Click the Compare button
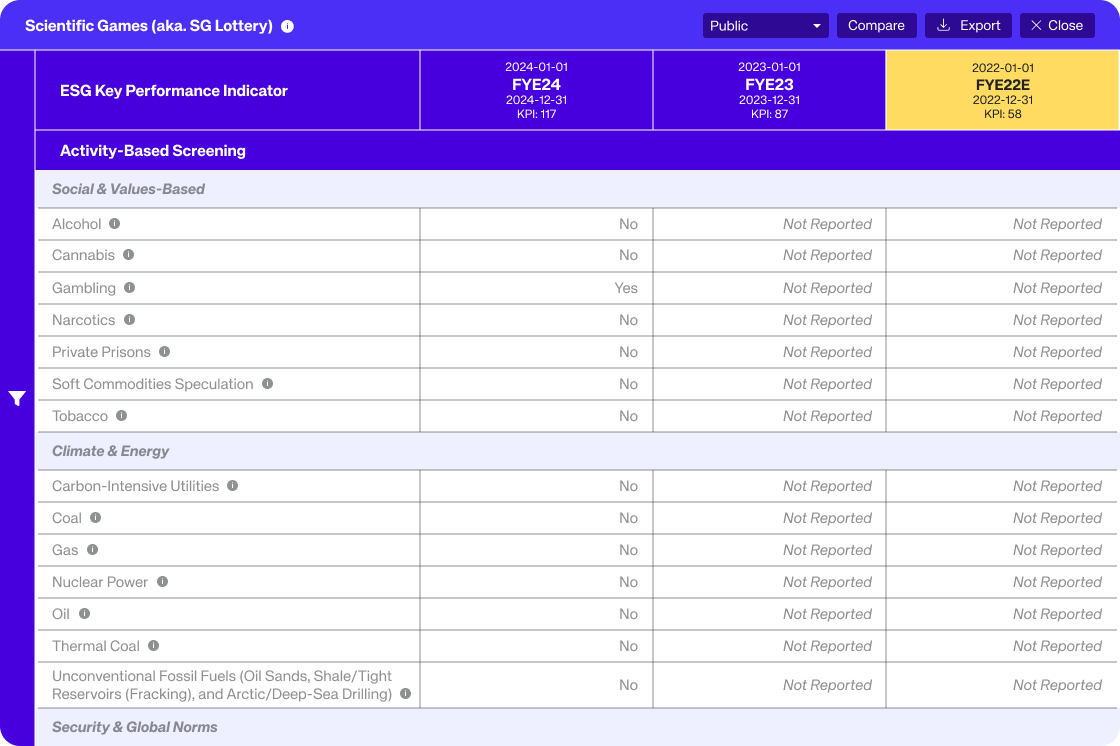The width and height of the screenshot is (1120, 746). [x=876, y=26]
